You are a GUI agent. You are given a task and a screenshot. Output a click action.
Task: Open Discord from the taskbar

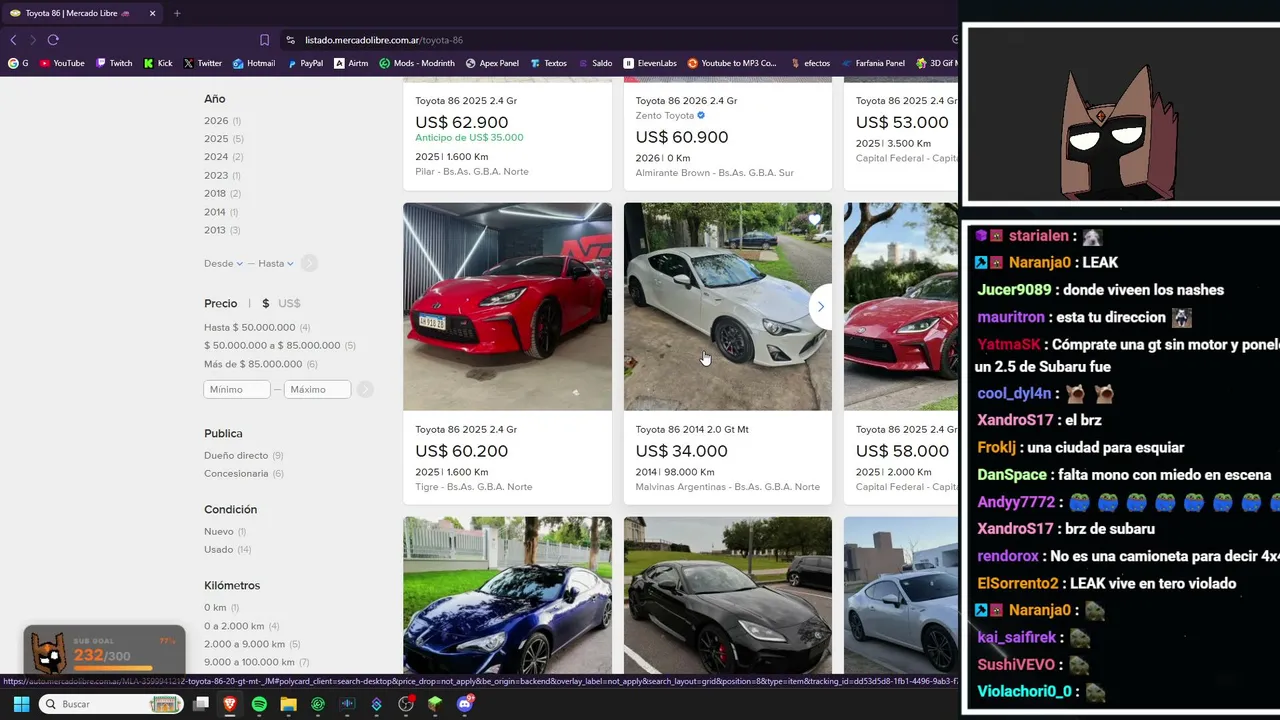point(464,704)
